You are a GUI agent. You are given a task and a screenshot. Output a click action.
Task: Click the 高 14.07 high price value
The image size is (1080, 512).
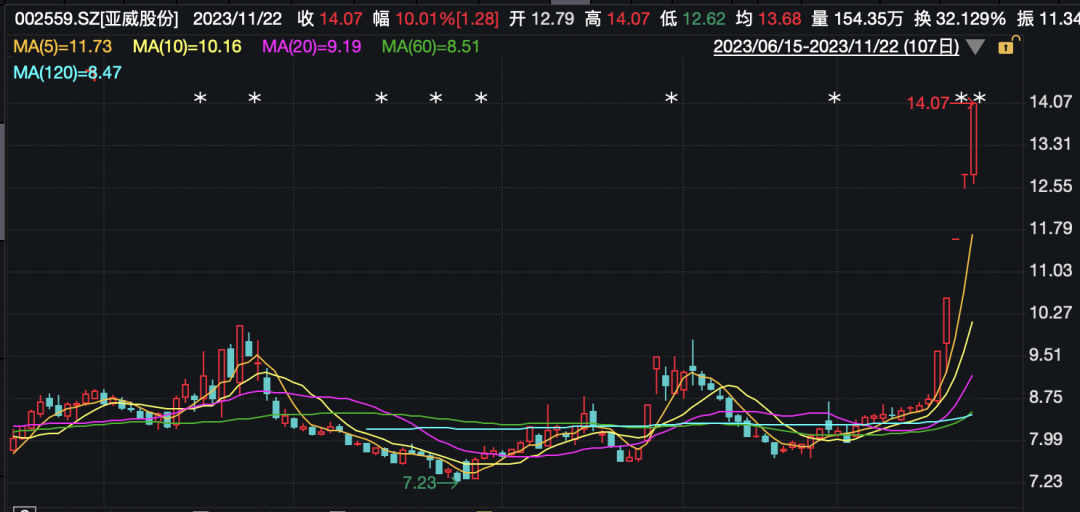pos(617,19)
